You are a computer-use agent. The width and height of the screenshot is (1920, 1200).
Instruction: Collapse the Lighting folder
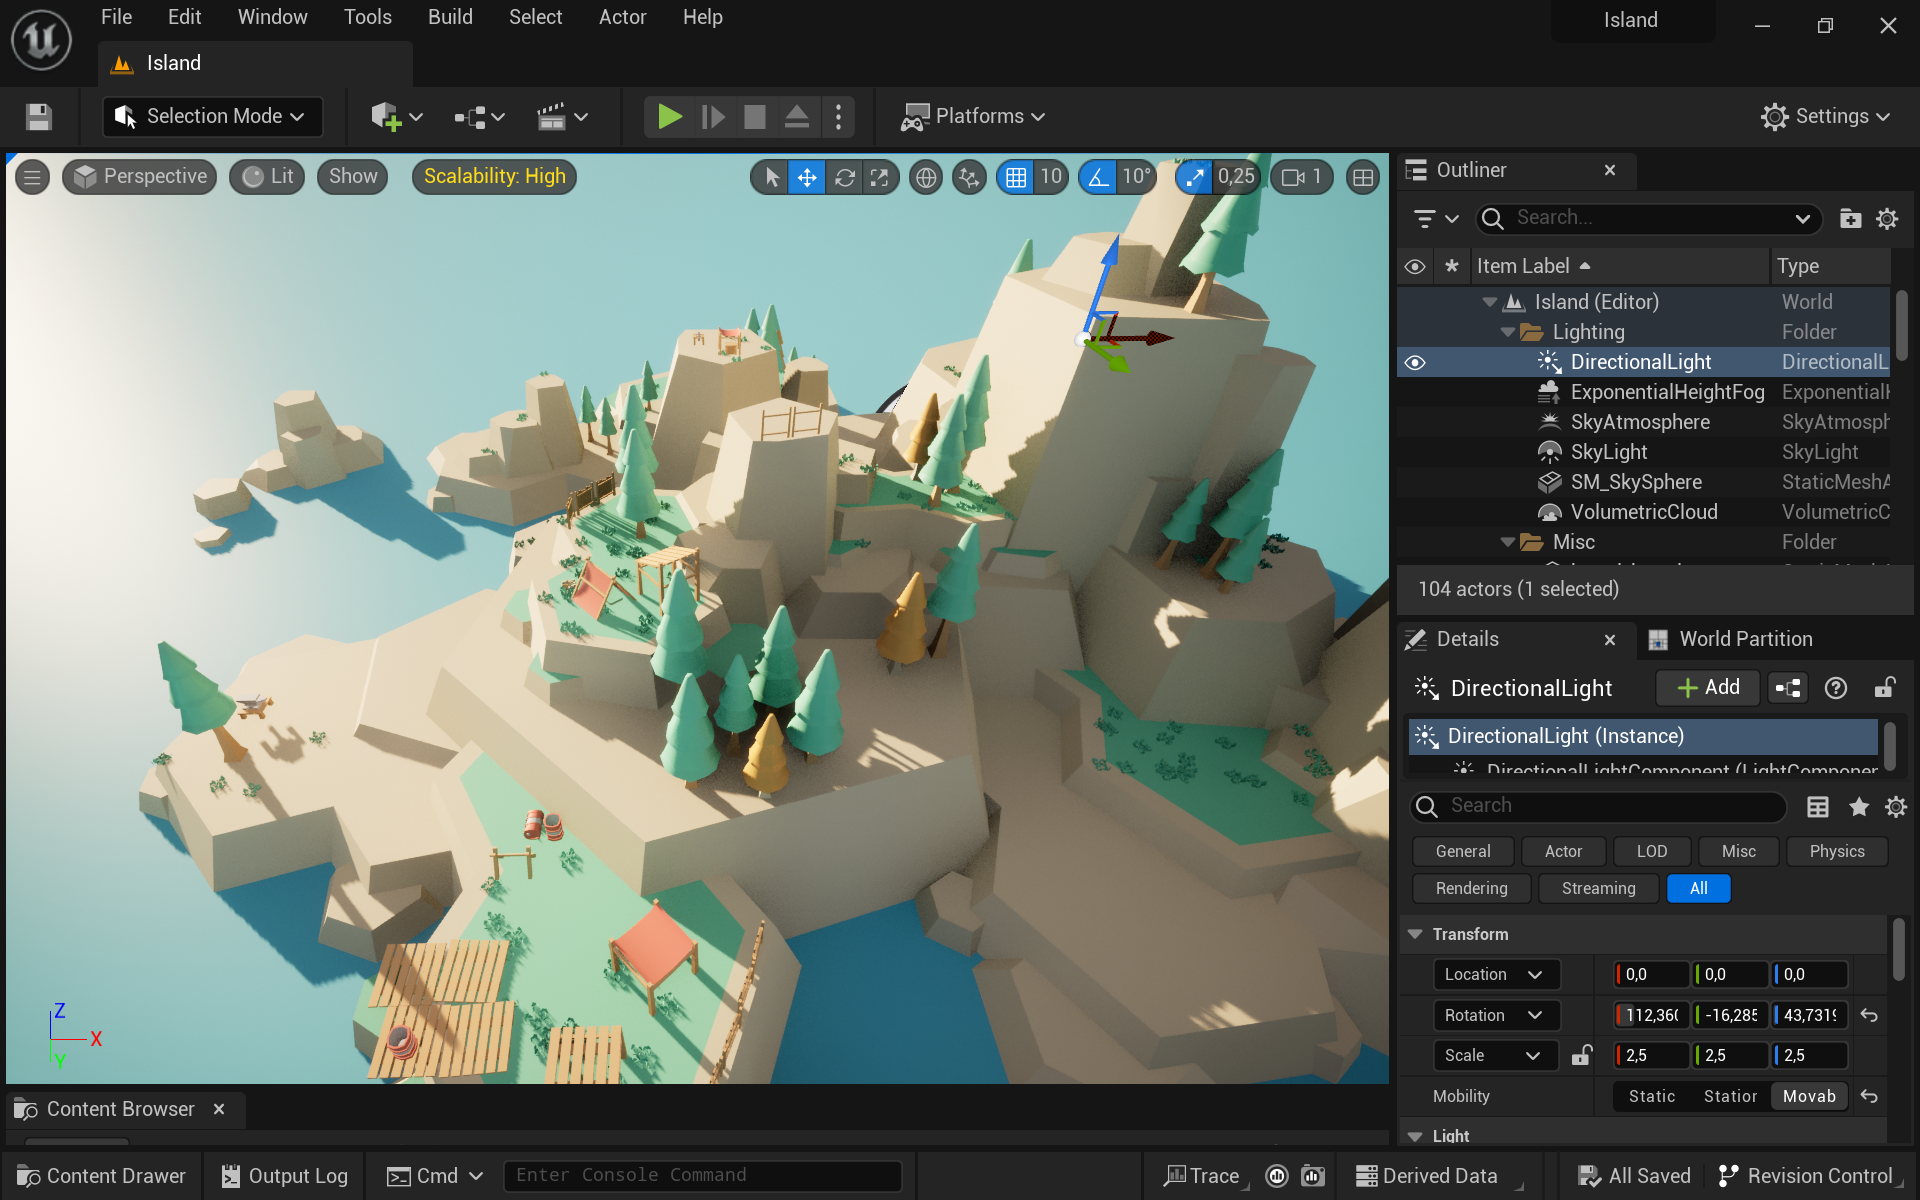point(1508,332)
